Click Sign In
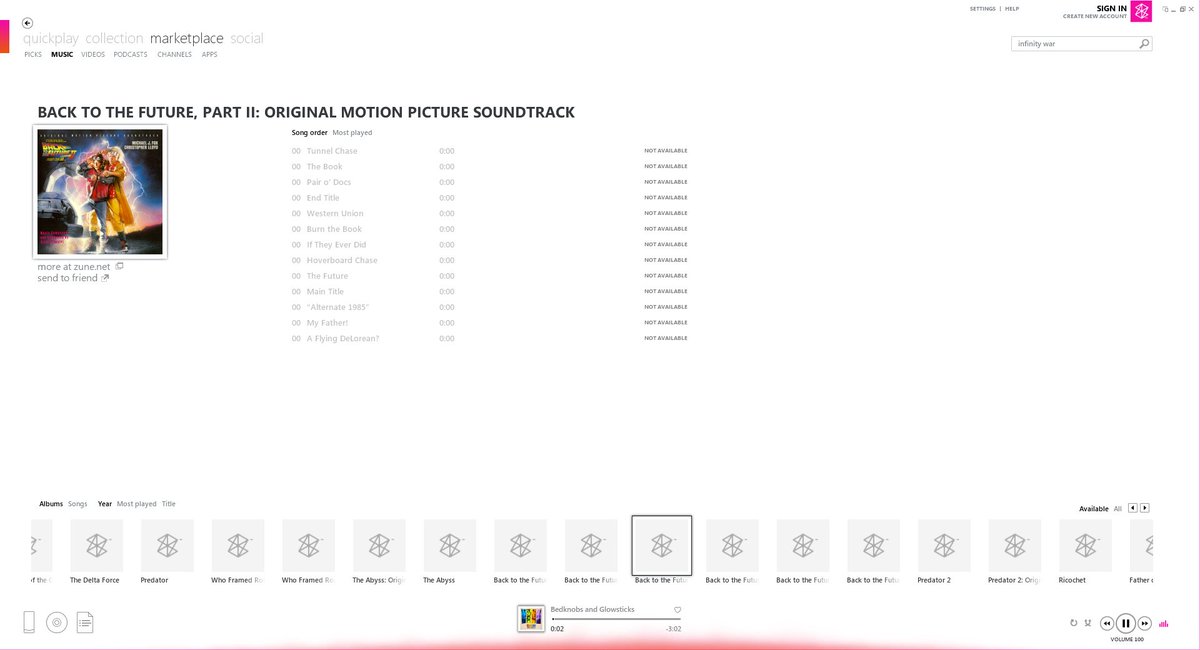 click(1112, 8)
